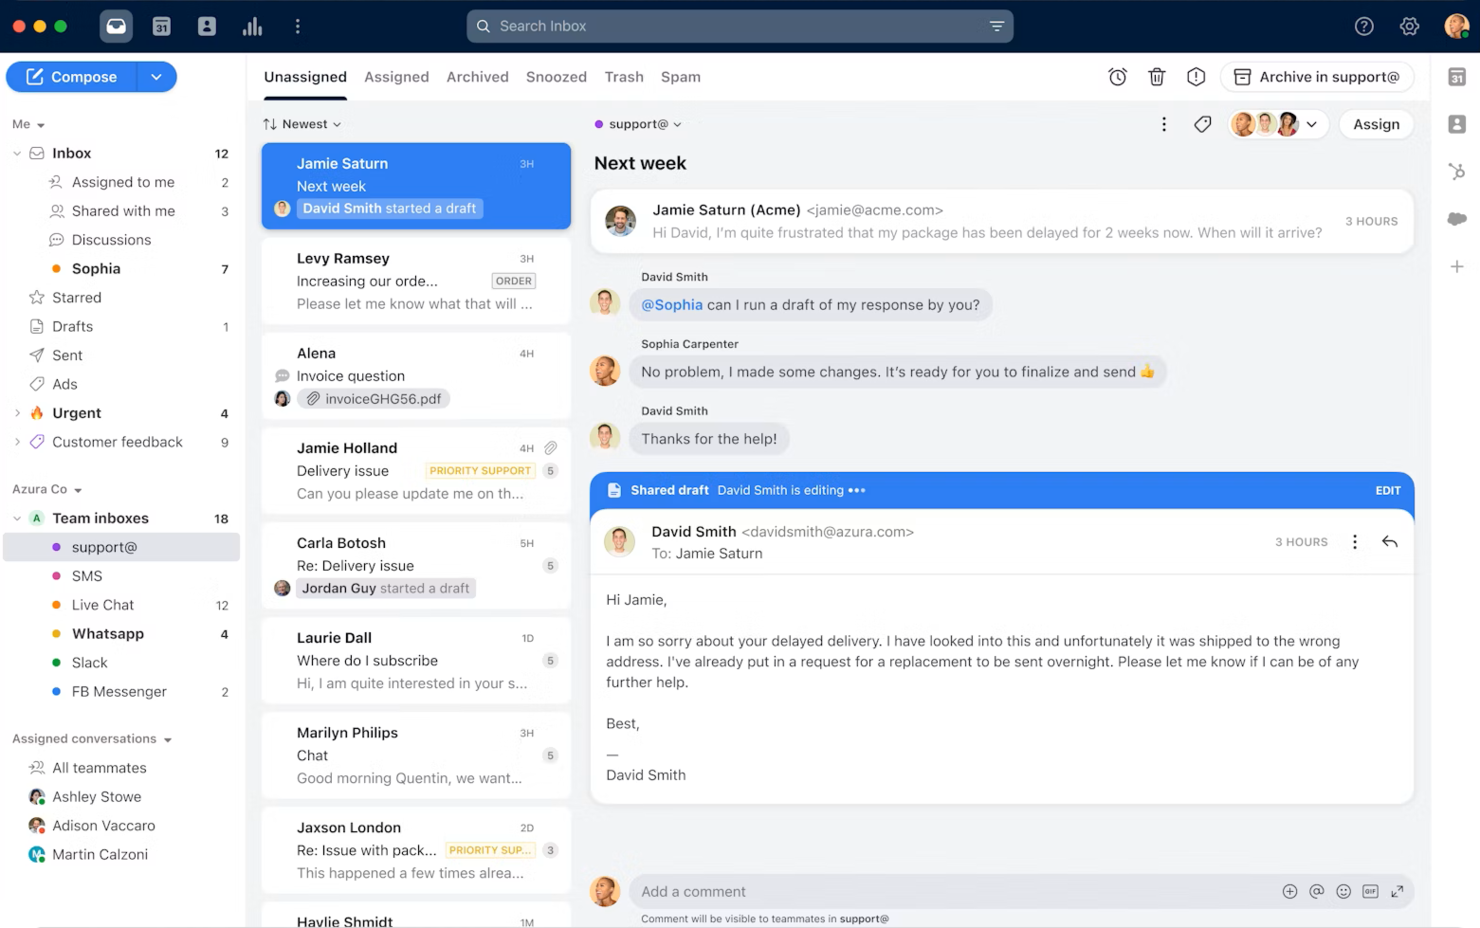Viewport: 1480px width, 928px height.
Task: Open the invoiceGHG56.pdf attachment chip
Action: pyautogui.click(x=373, y=399)
